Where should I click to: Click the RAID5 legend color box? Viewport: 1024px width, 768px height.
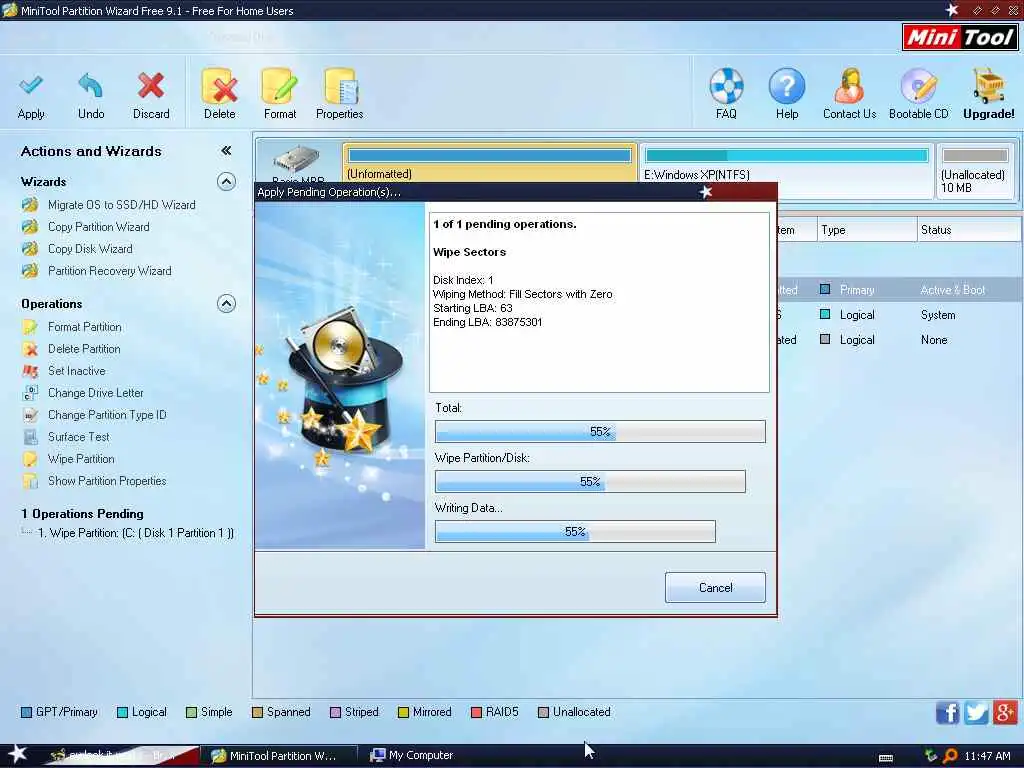tap(476, 712)
